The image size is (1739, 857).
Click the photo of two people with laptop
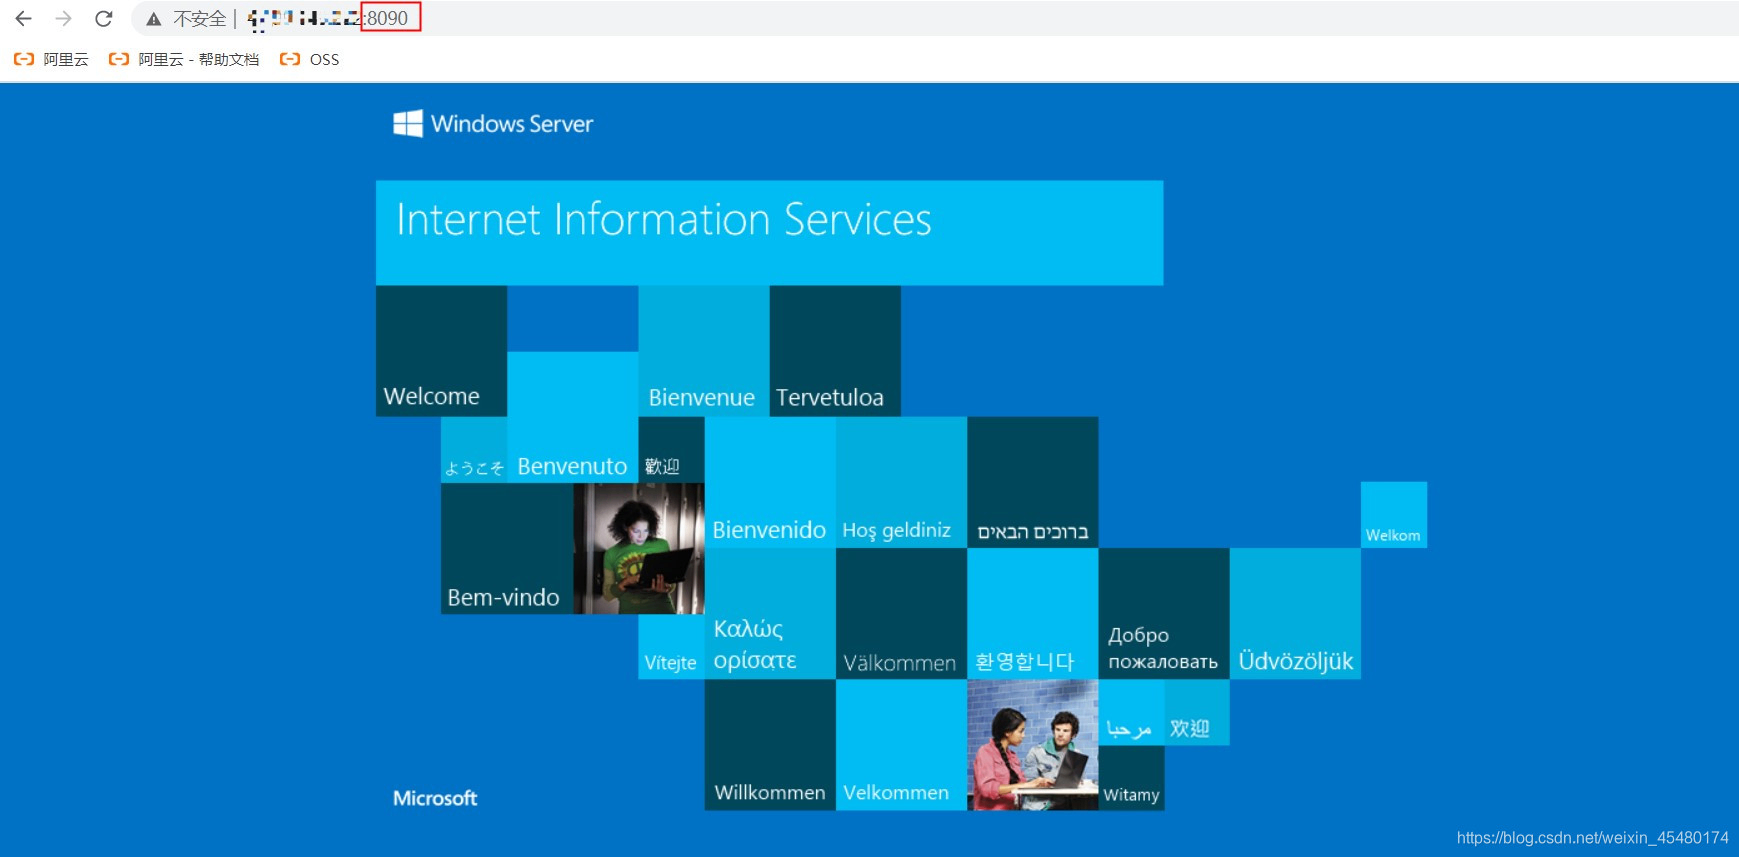click(1033, 745)
